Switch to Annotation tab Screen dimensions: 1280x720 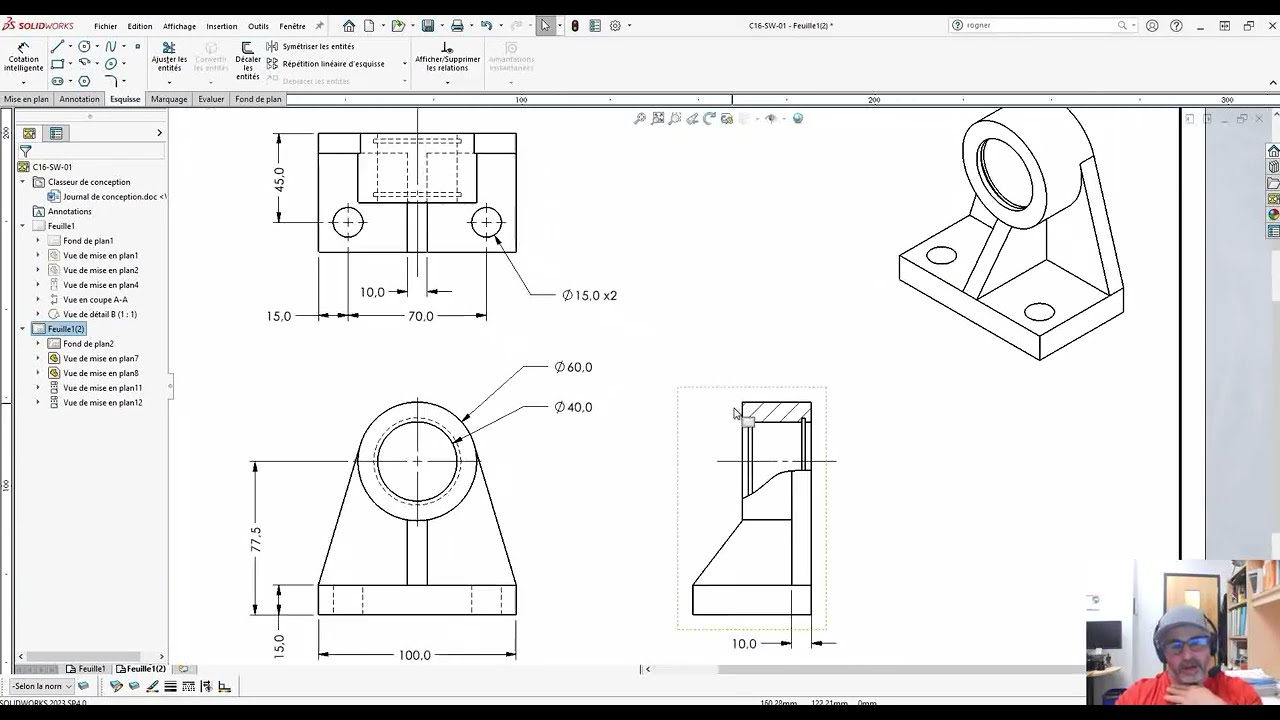point(79,99)
